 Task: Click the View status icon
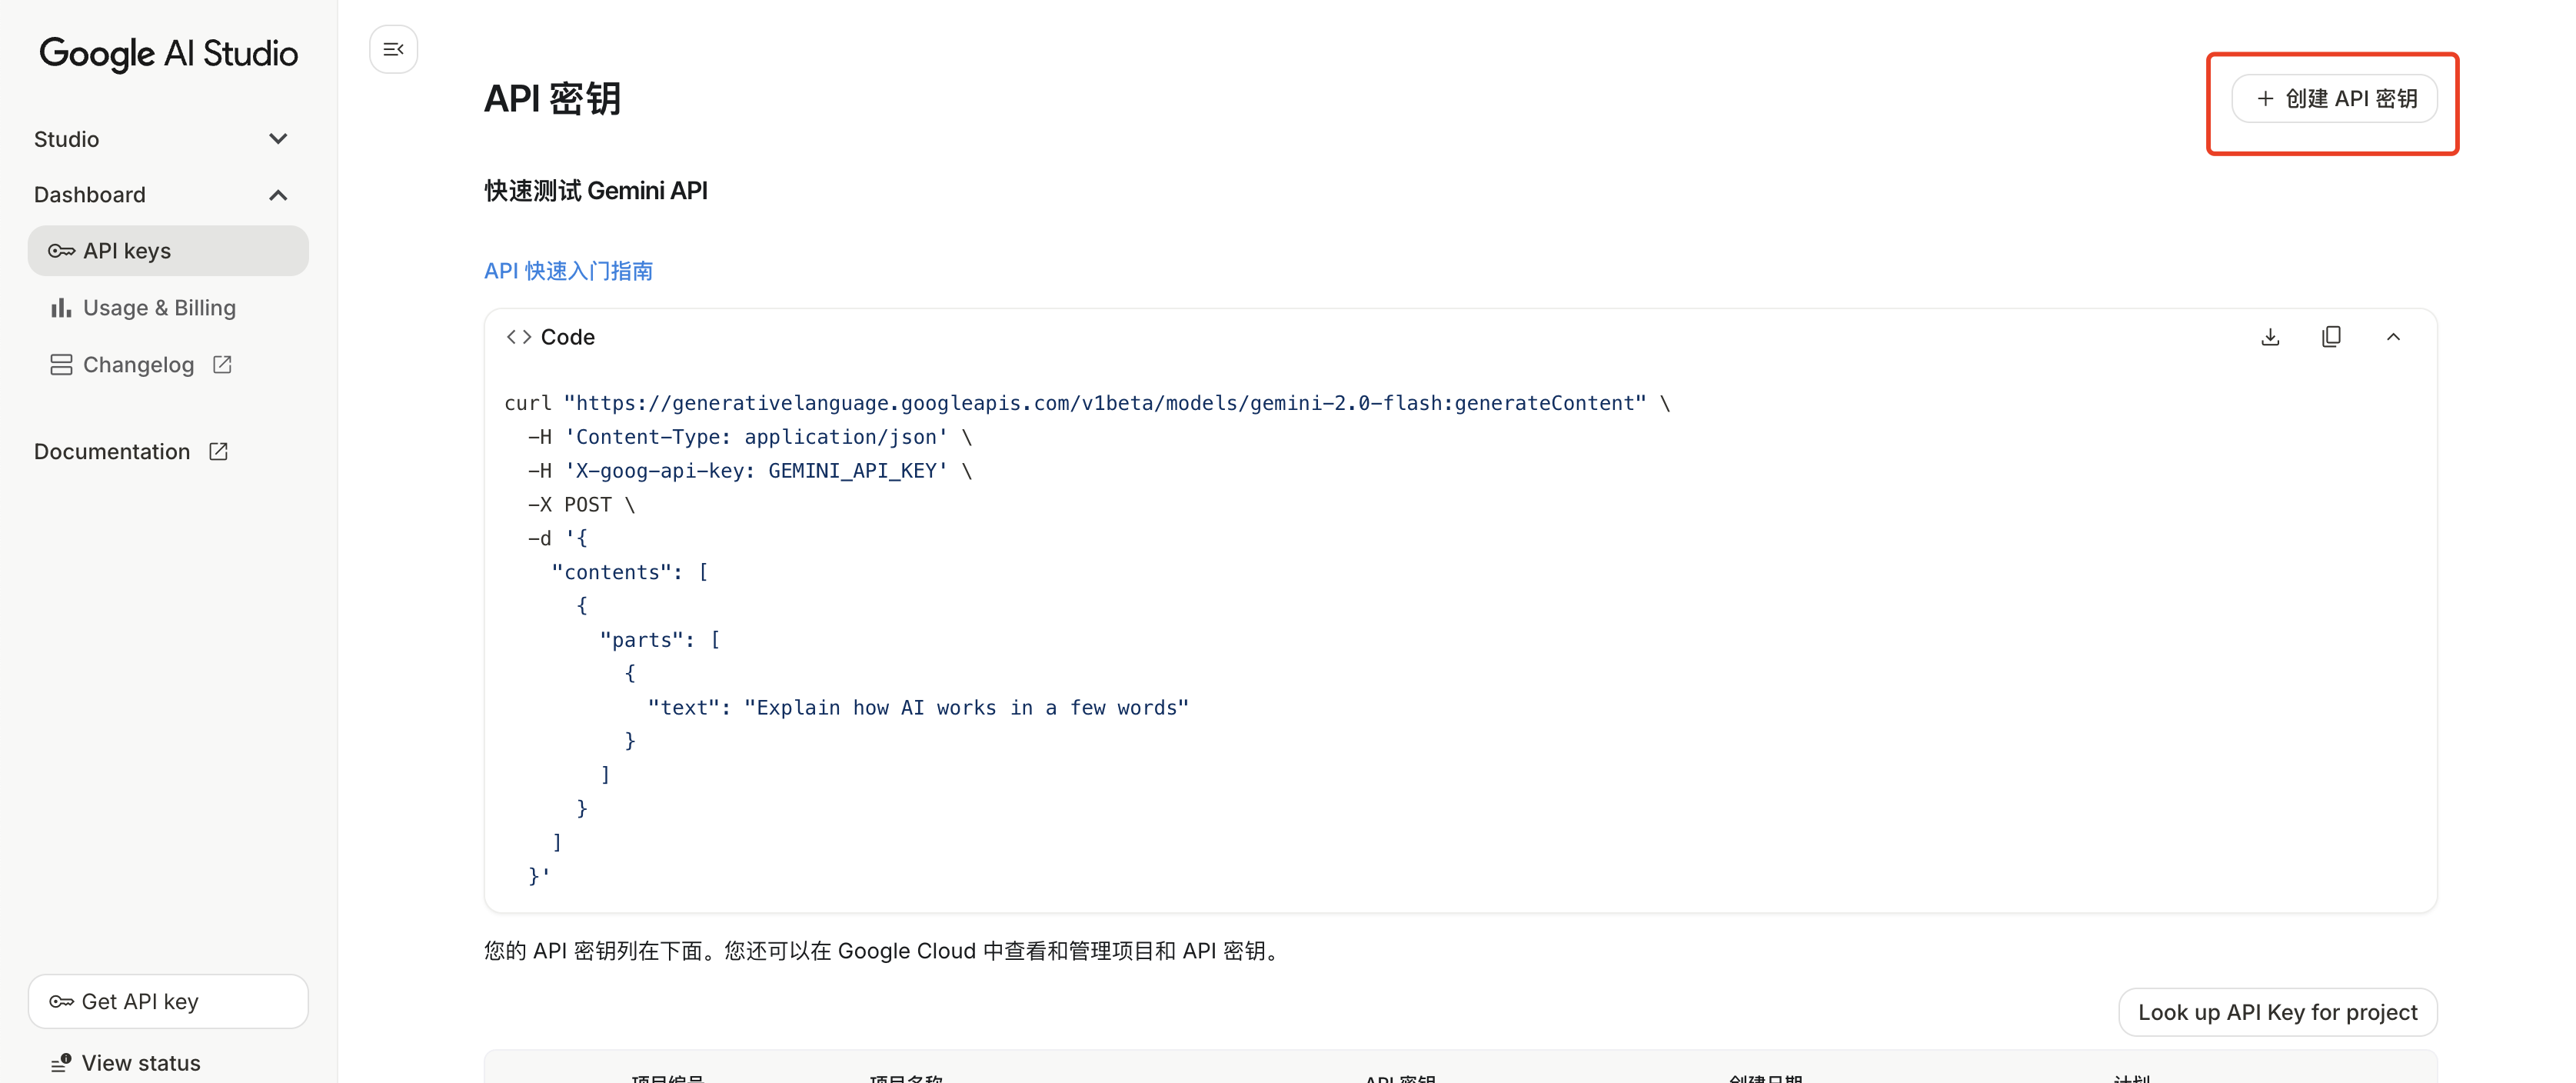61,1063
